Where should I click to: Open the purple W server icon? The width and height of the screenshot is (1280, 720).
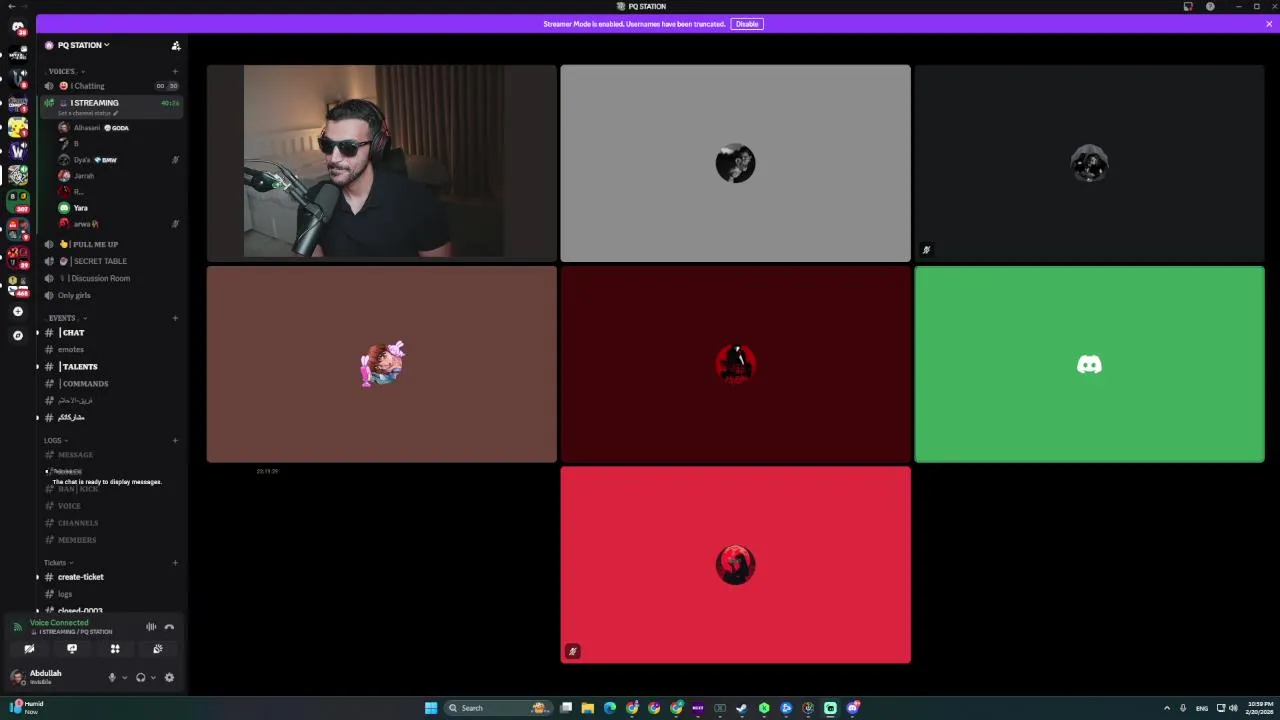point(18,151)
